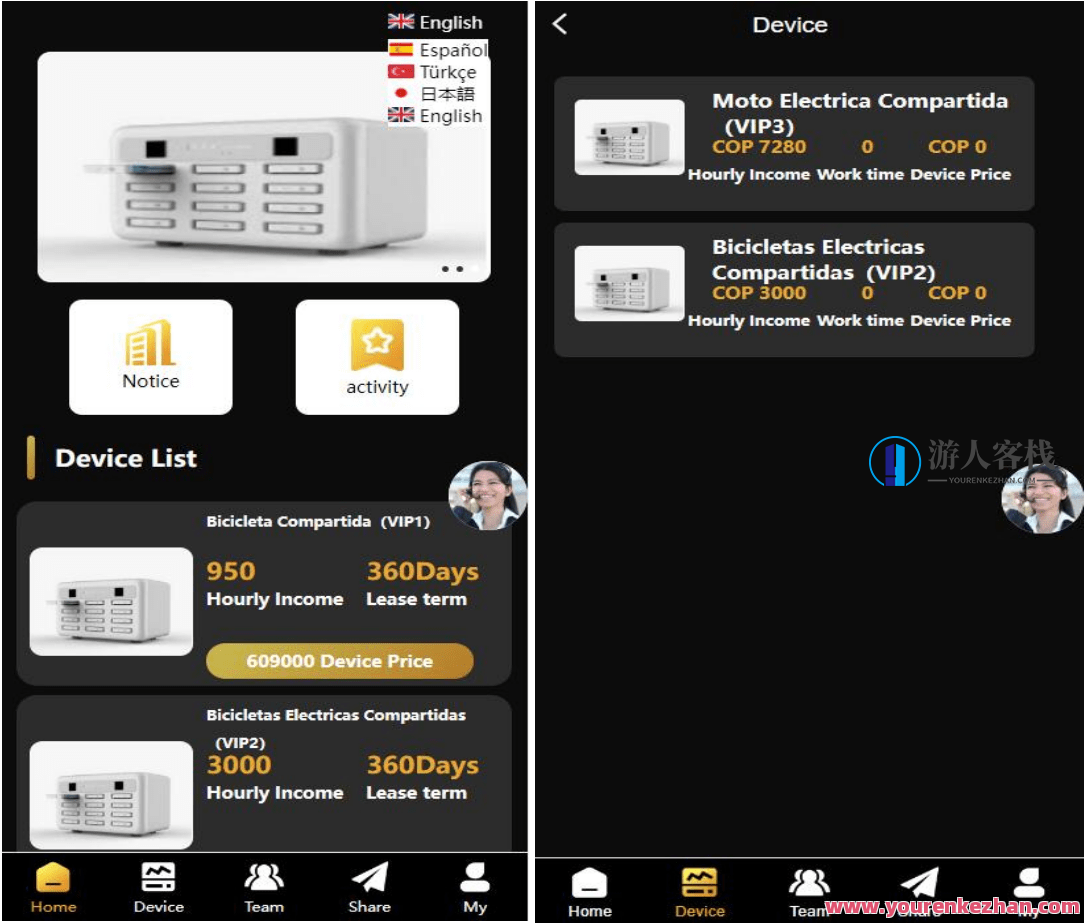The height and width of the screenshot is (923, 1085).
Task: Open customer service avatar beside Device List
Action: coord(487,495)
